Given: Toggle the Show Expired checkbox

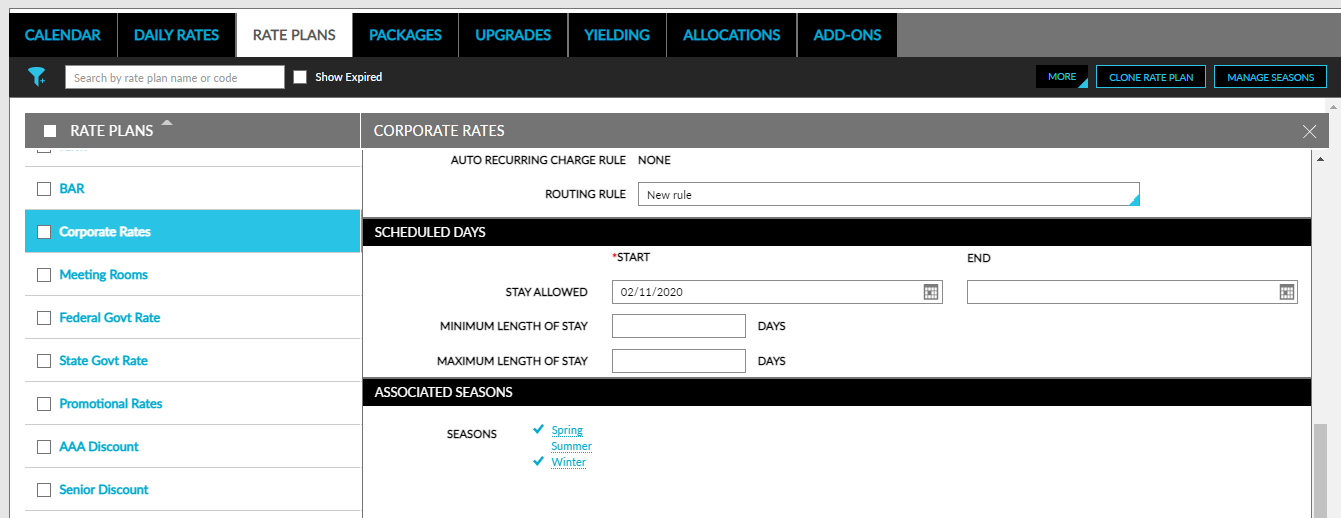Looking at the screenshot, I should 300,77.
